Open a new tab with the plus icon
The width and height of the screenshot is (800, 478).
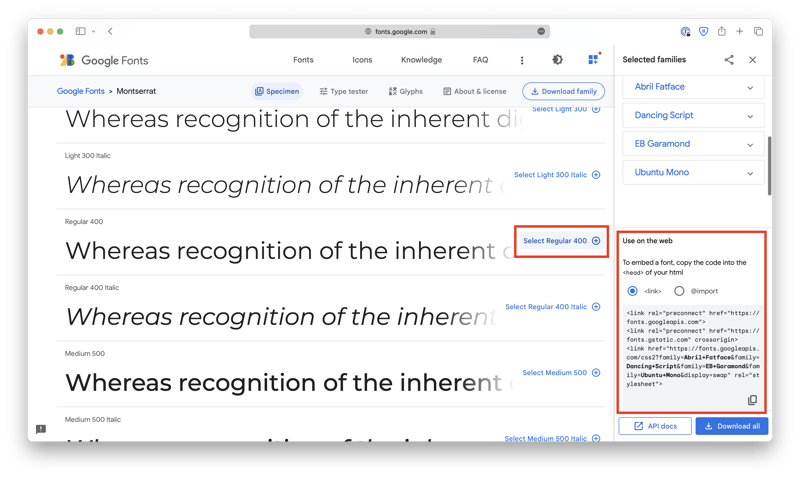(x=739, y=31)
